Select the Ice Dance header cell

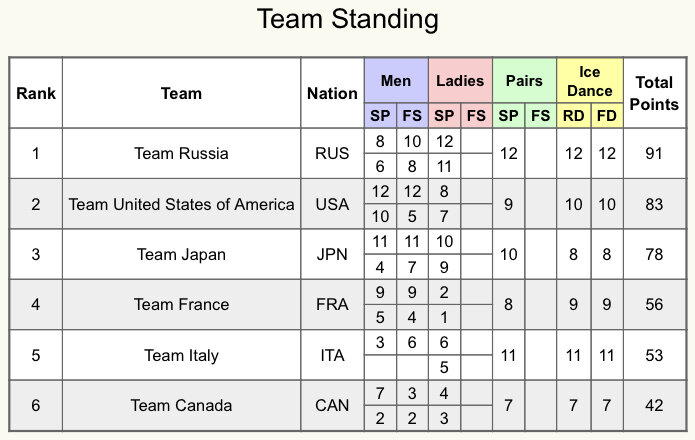pos(590,81)
